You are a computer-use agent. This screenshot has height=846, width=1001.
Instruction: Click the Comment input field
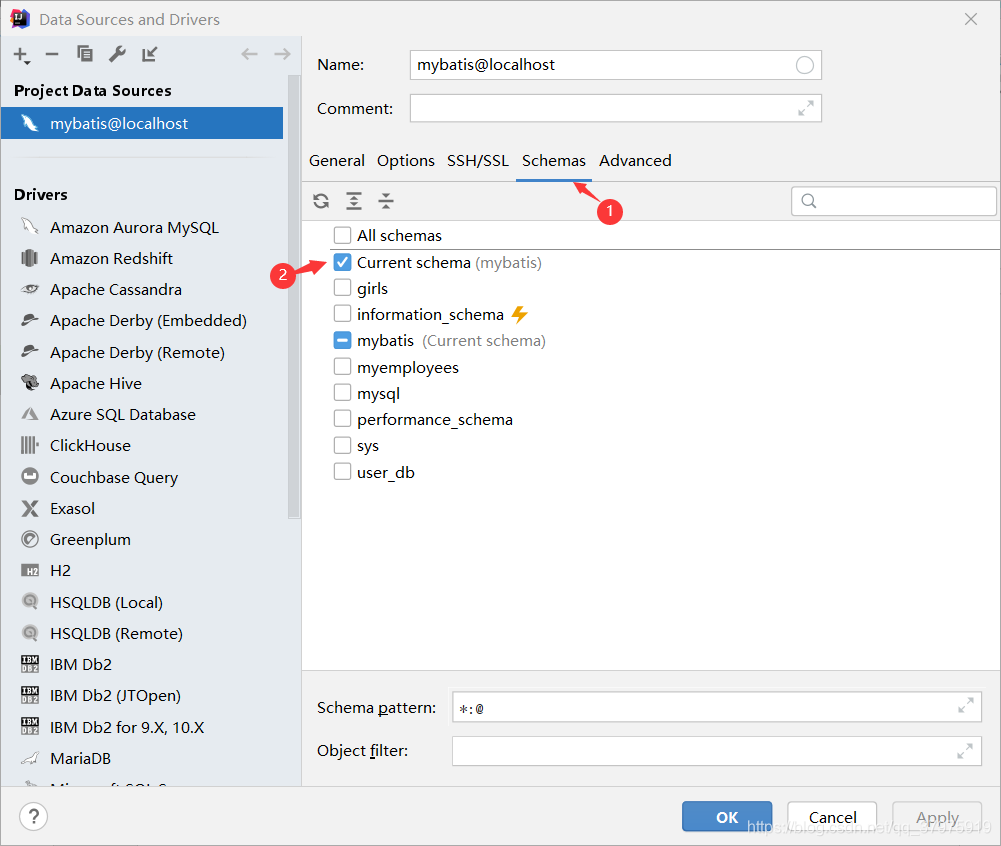(x=615, y=109)
